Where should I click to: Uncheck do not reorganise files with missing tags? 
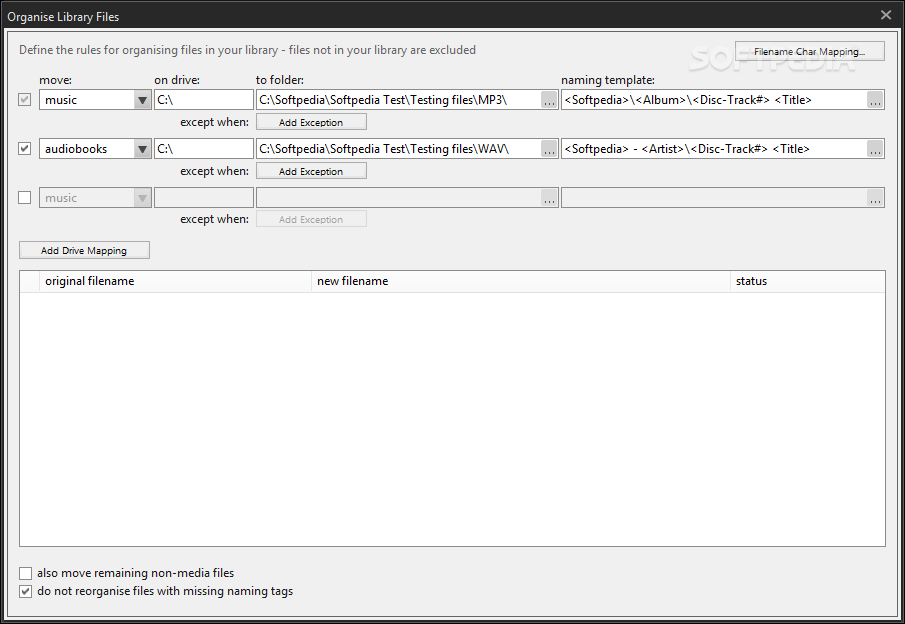point(25,591)
